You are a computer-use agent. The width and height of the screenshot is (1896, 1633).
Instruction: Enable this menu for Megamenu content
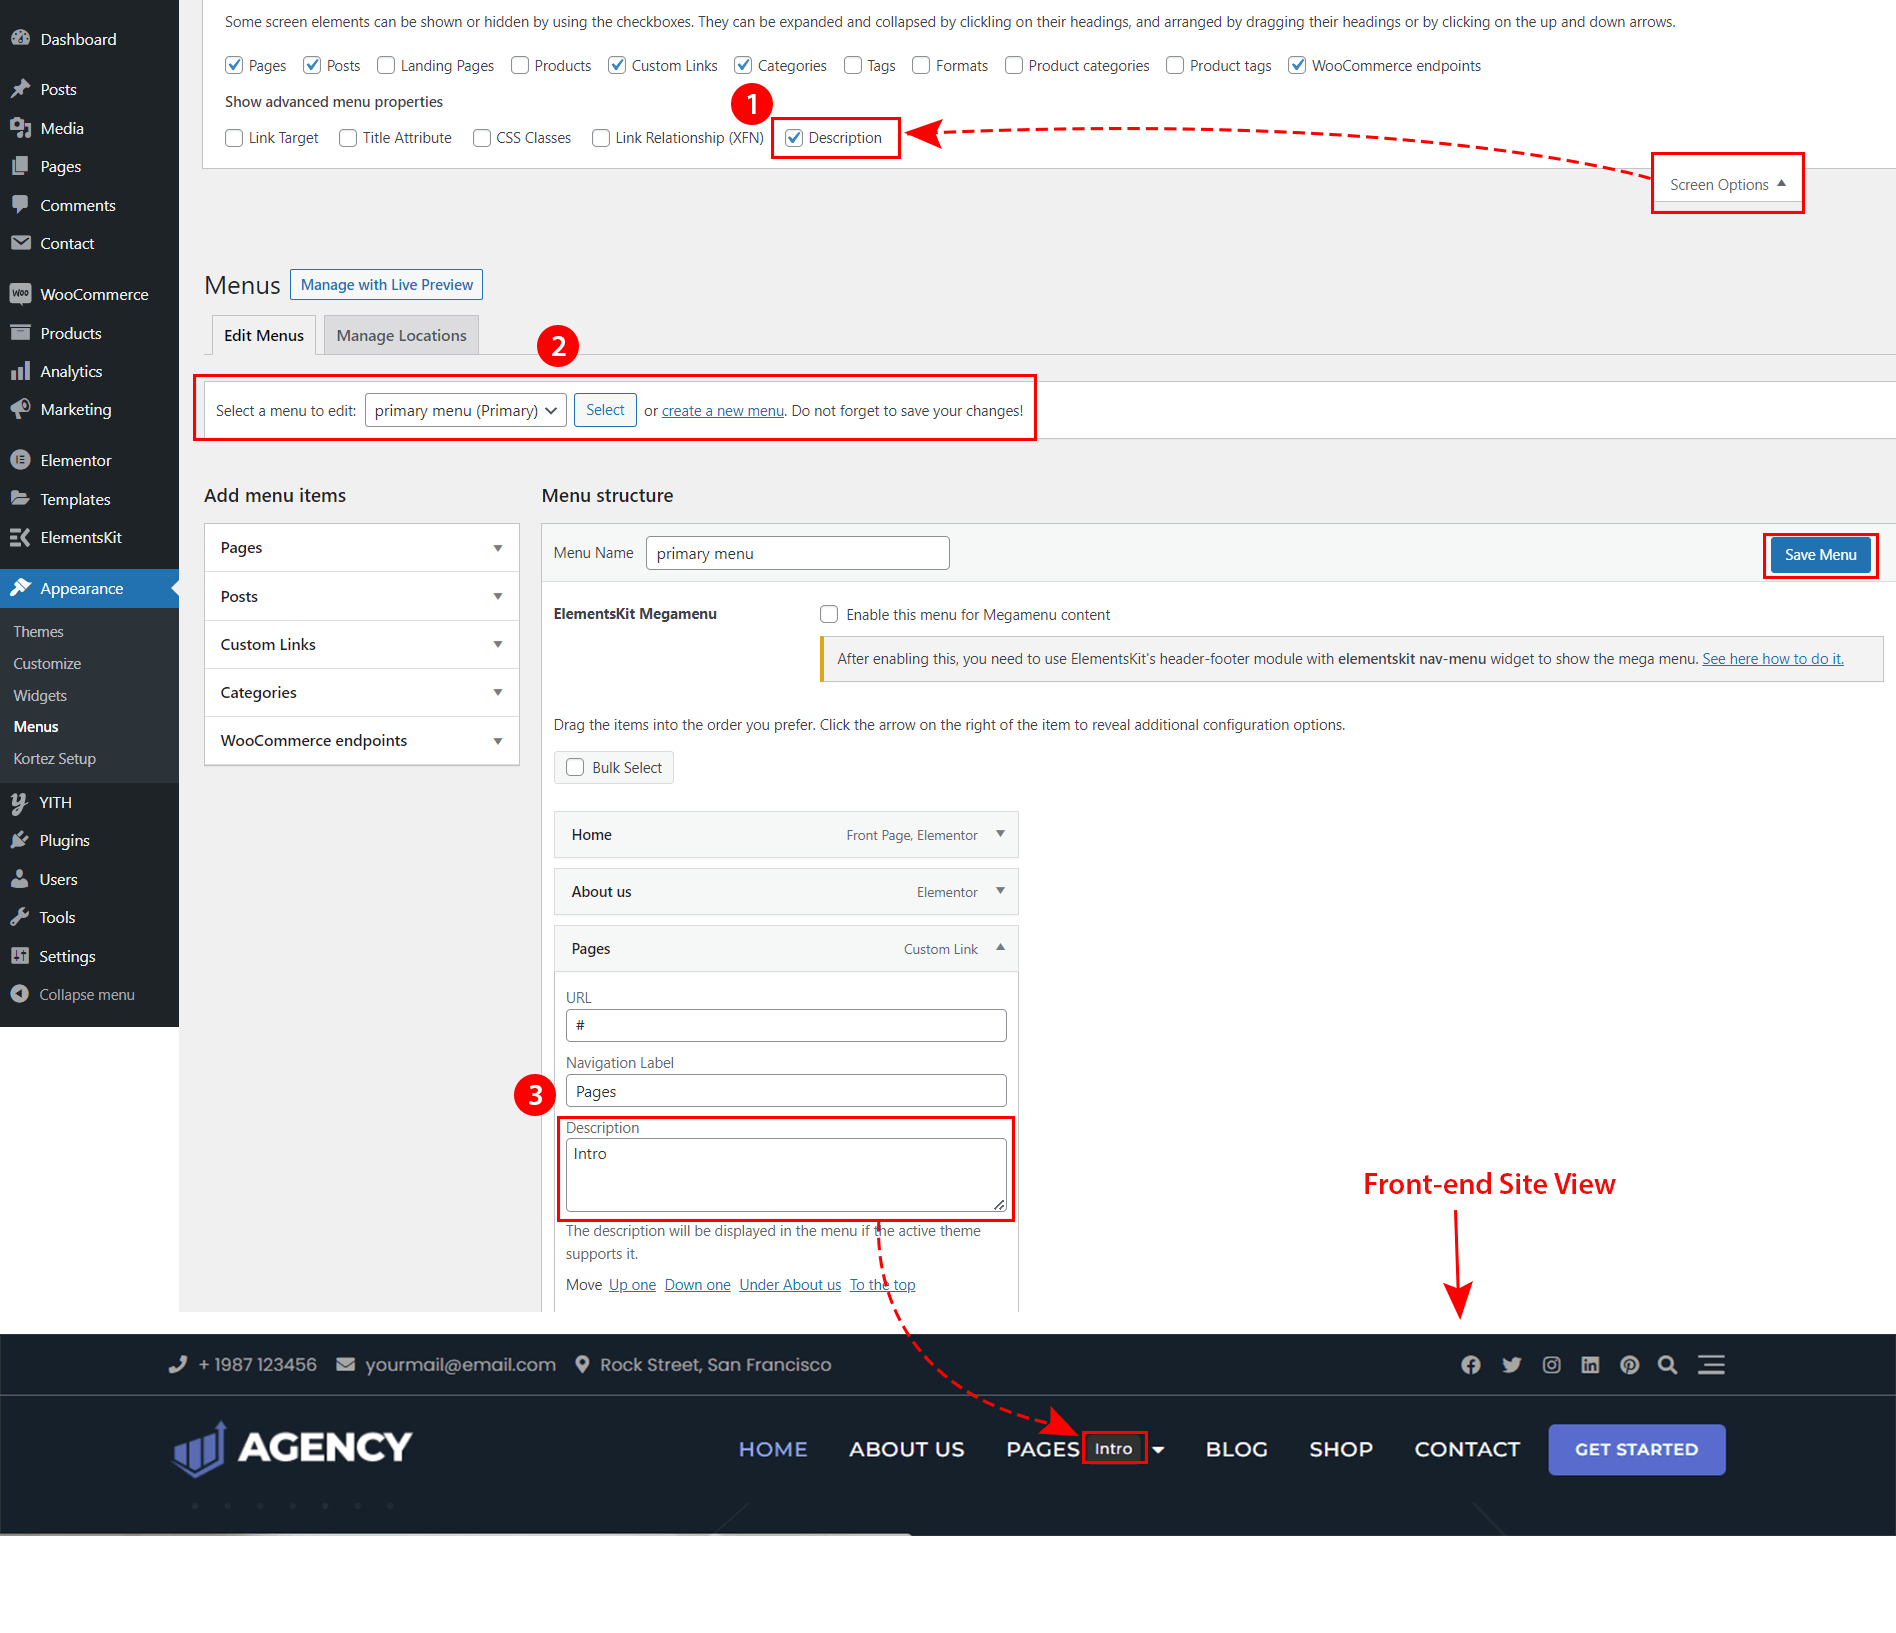(x=829, y=614)
